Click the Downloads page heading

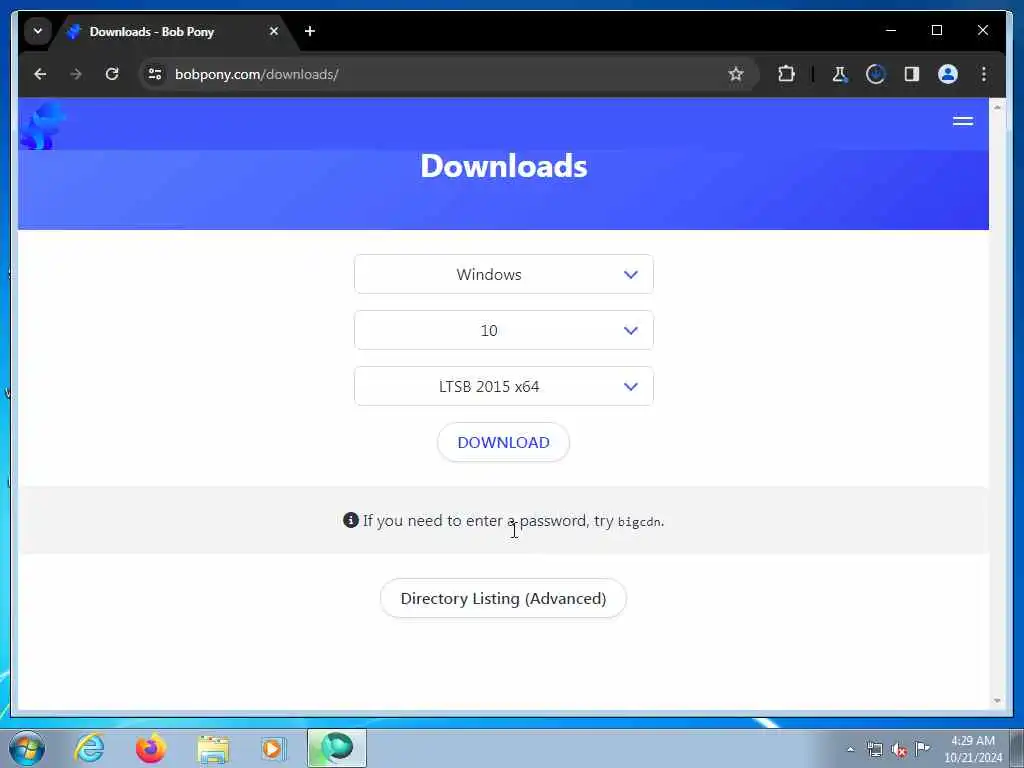click(x=504, y=166)
